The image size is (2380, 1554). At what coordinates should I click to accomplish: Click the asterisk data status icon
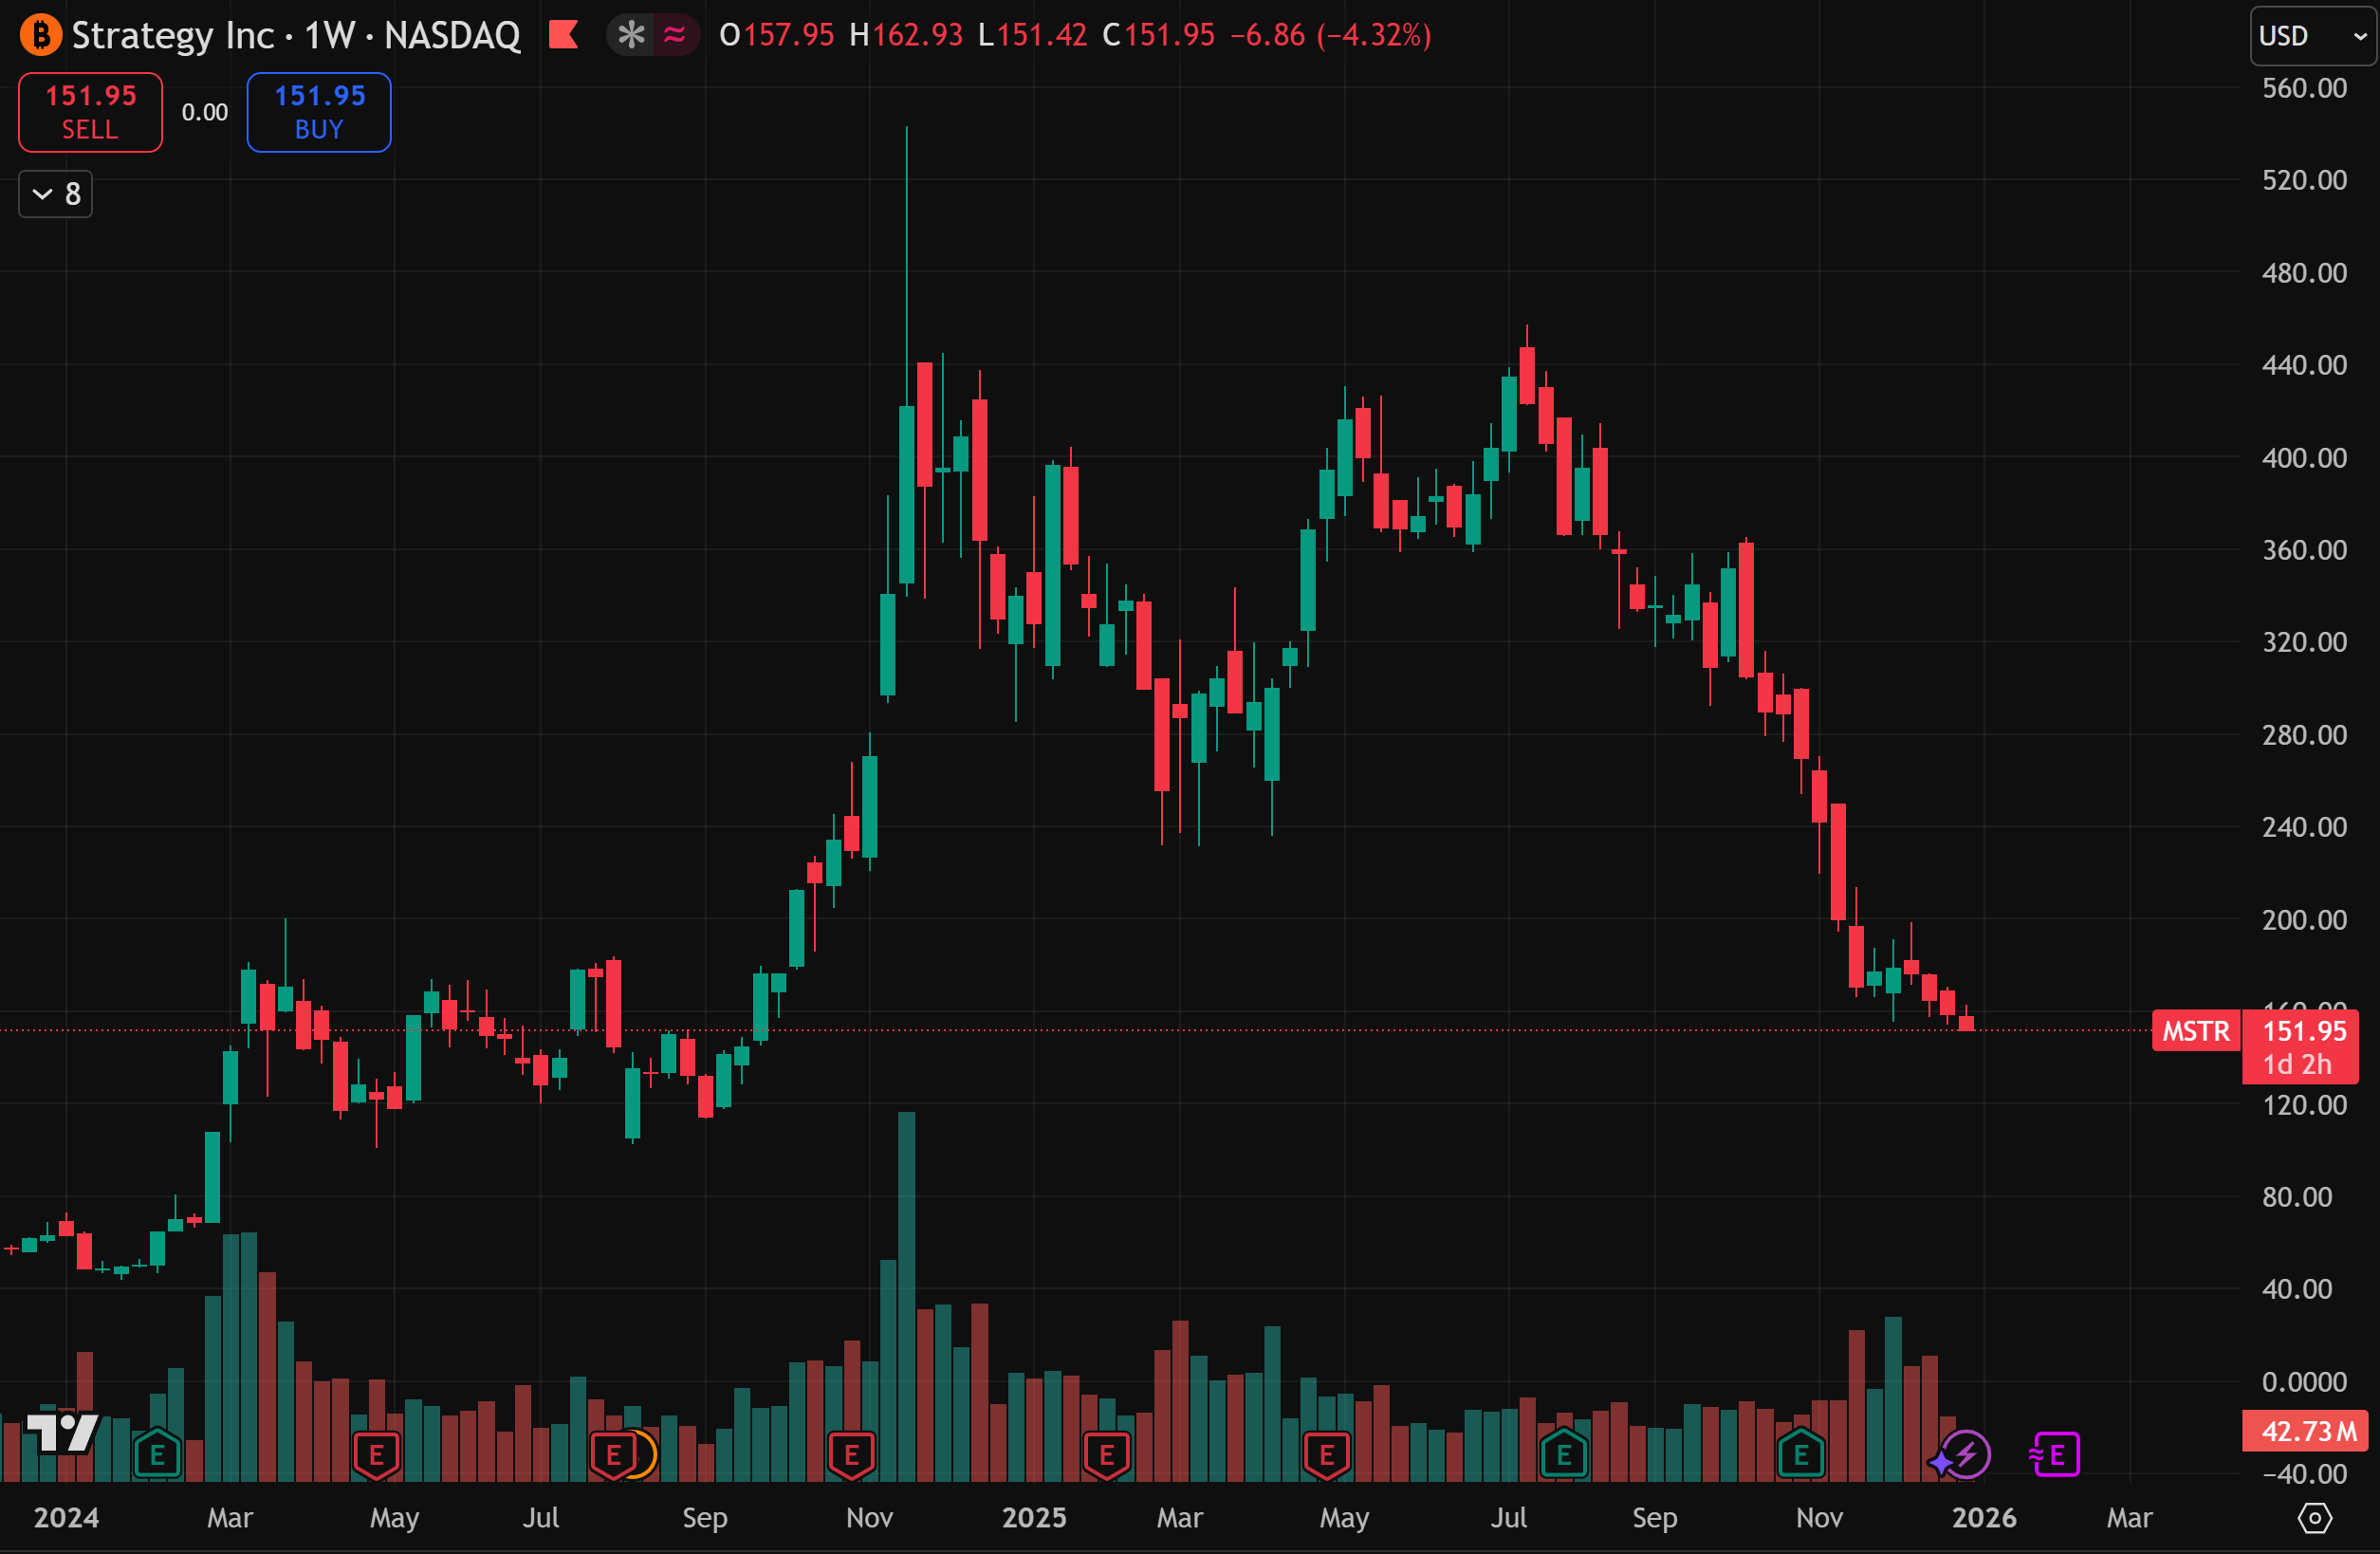pyautogui.click(x=631, y=35)
